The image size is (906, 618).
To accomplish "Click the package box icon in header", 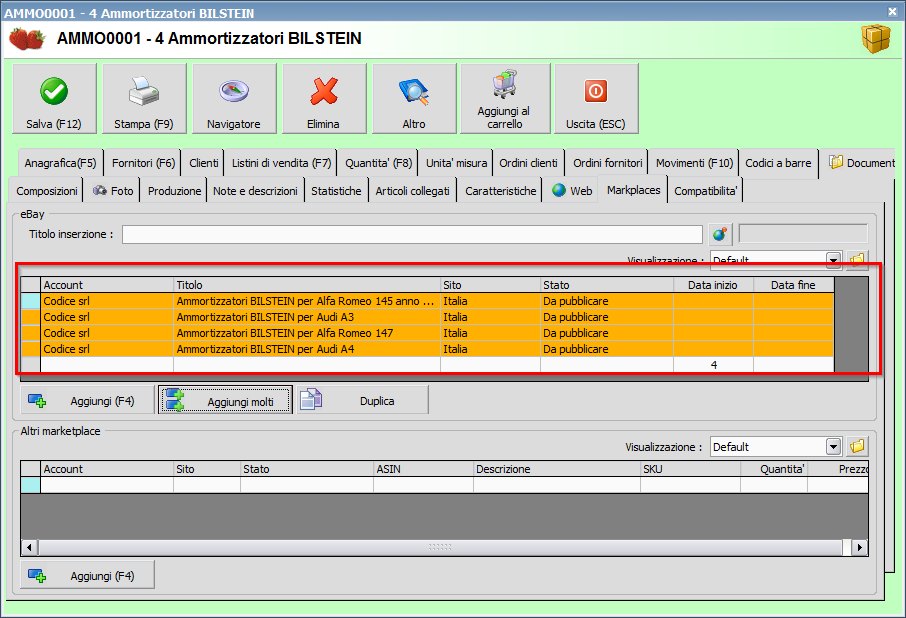I will pyautogui.click(x=876, y=39).
